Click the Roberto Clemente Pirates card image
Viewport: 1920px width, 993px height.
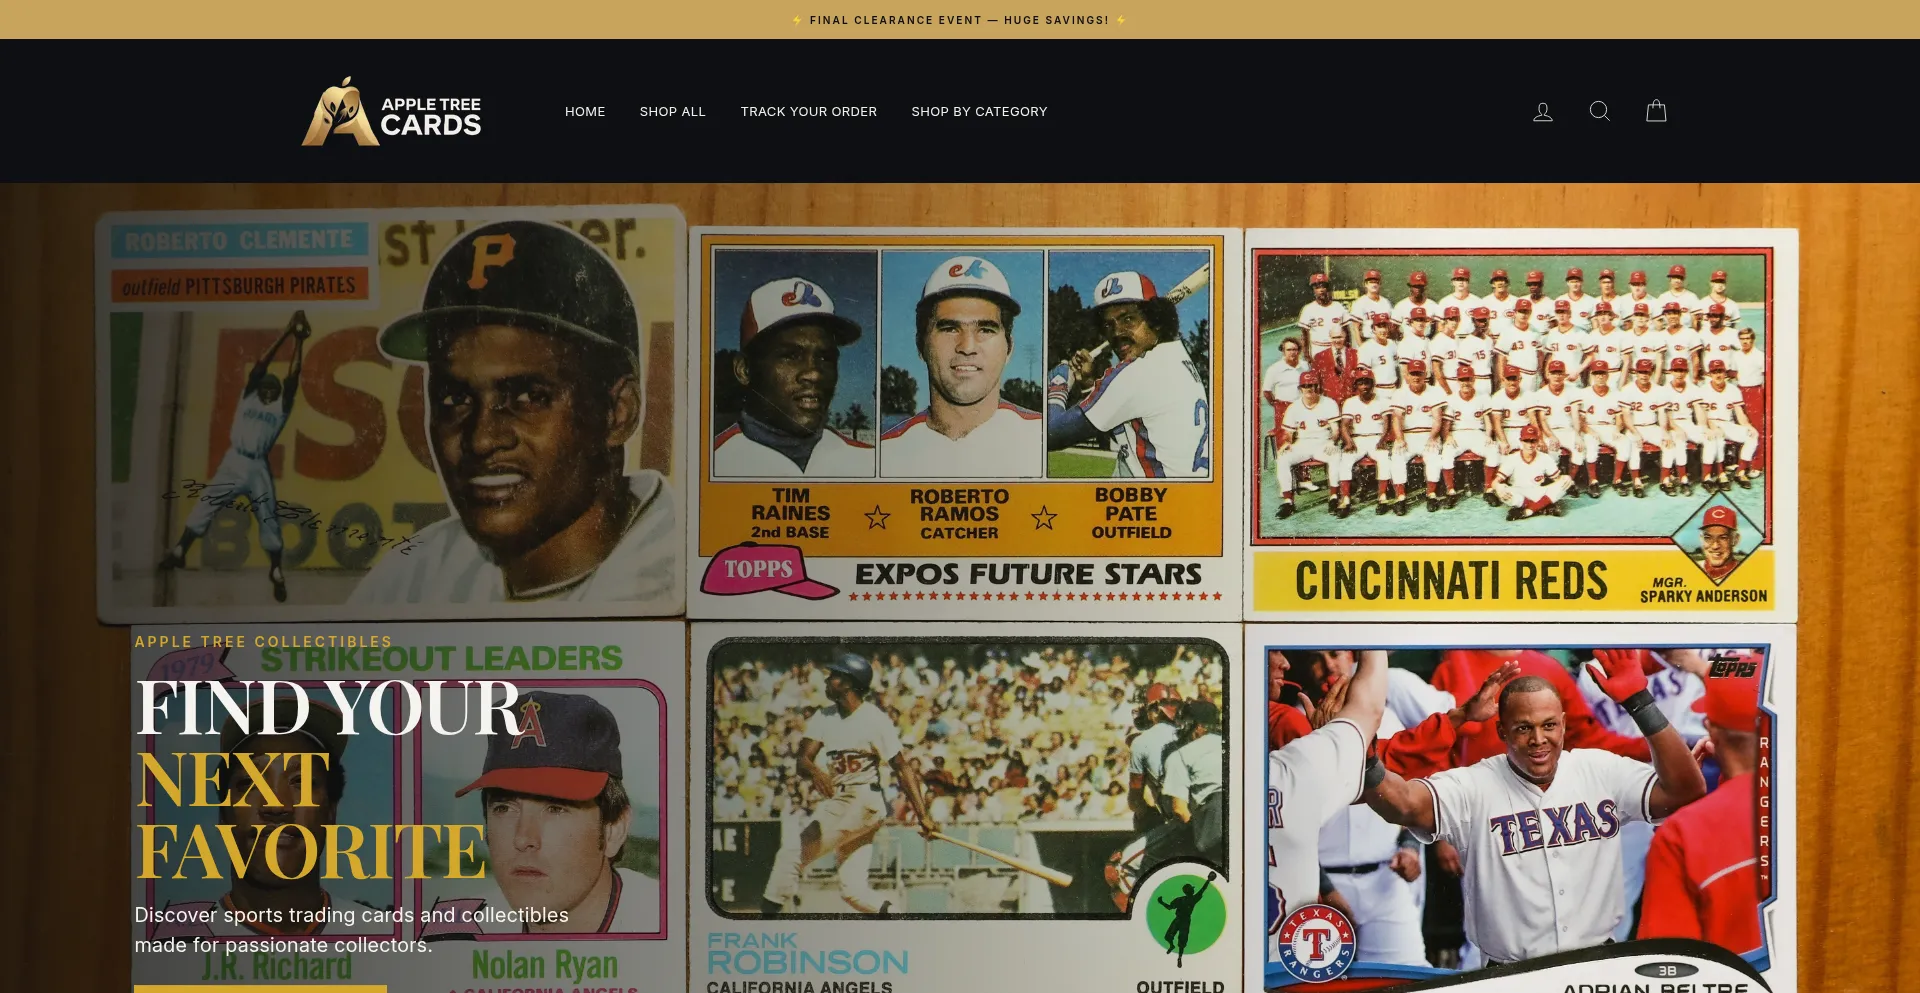coord(391,413)
